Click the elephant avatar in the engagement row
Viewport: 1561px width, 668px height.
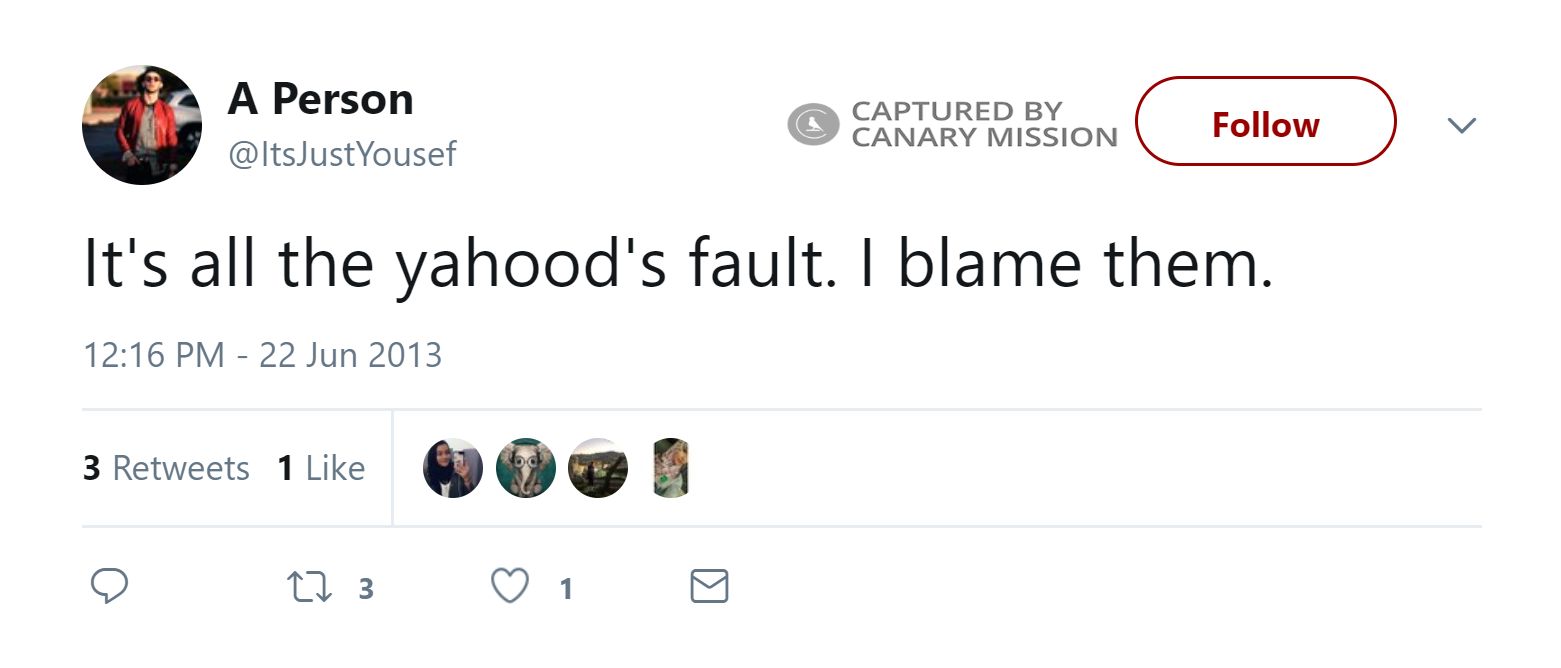click(x=526, y=468)
